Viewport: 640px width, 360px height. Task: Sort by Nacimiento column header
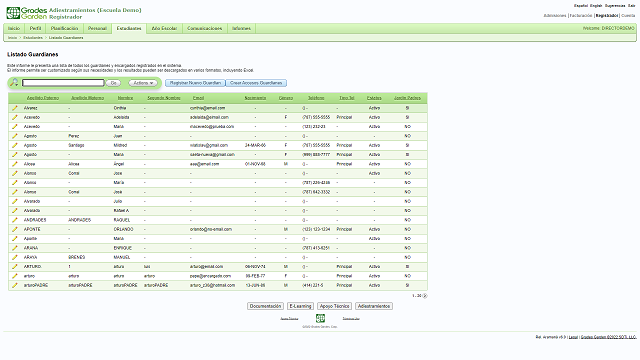click(256, 98)
